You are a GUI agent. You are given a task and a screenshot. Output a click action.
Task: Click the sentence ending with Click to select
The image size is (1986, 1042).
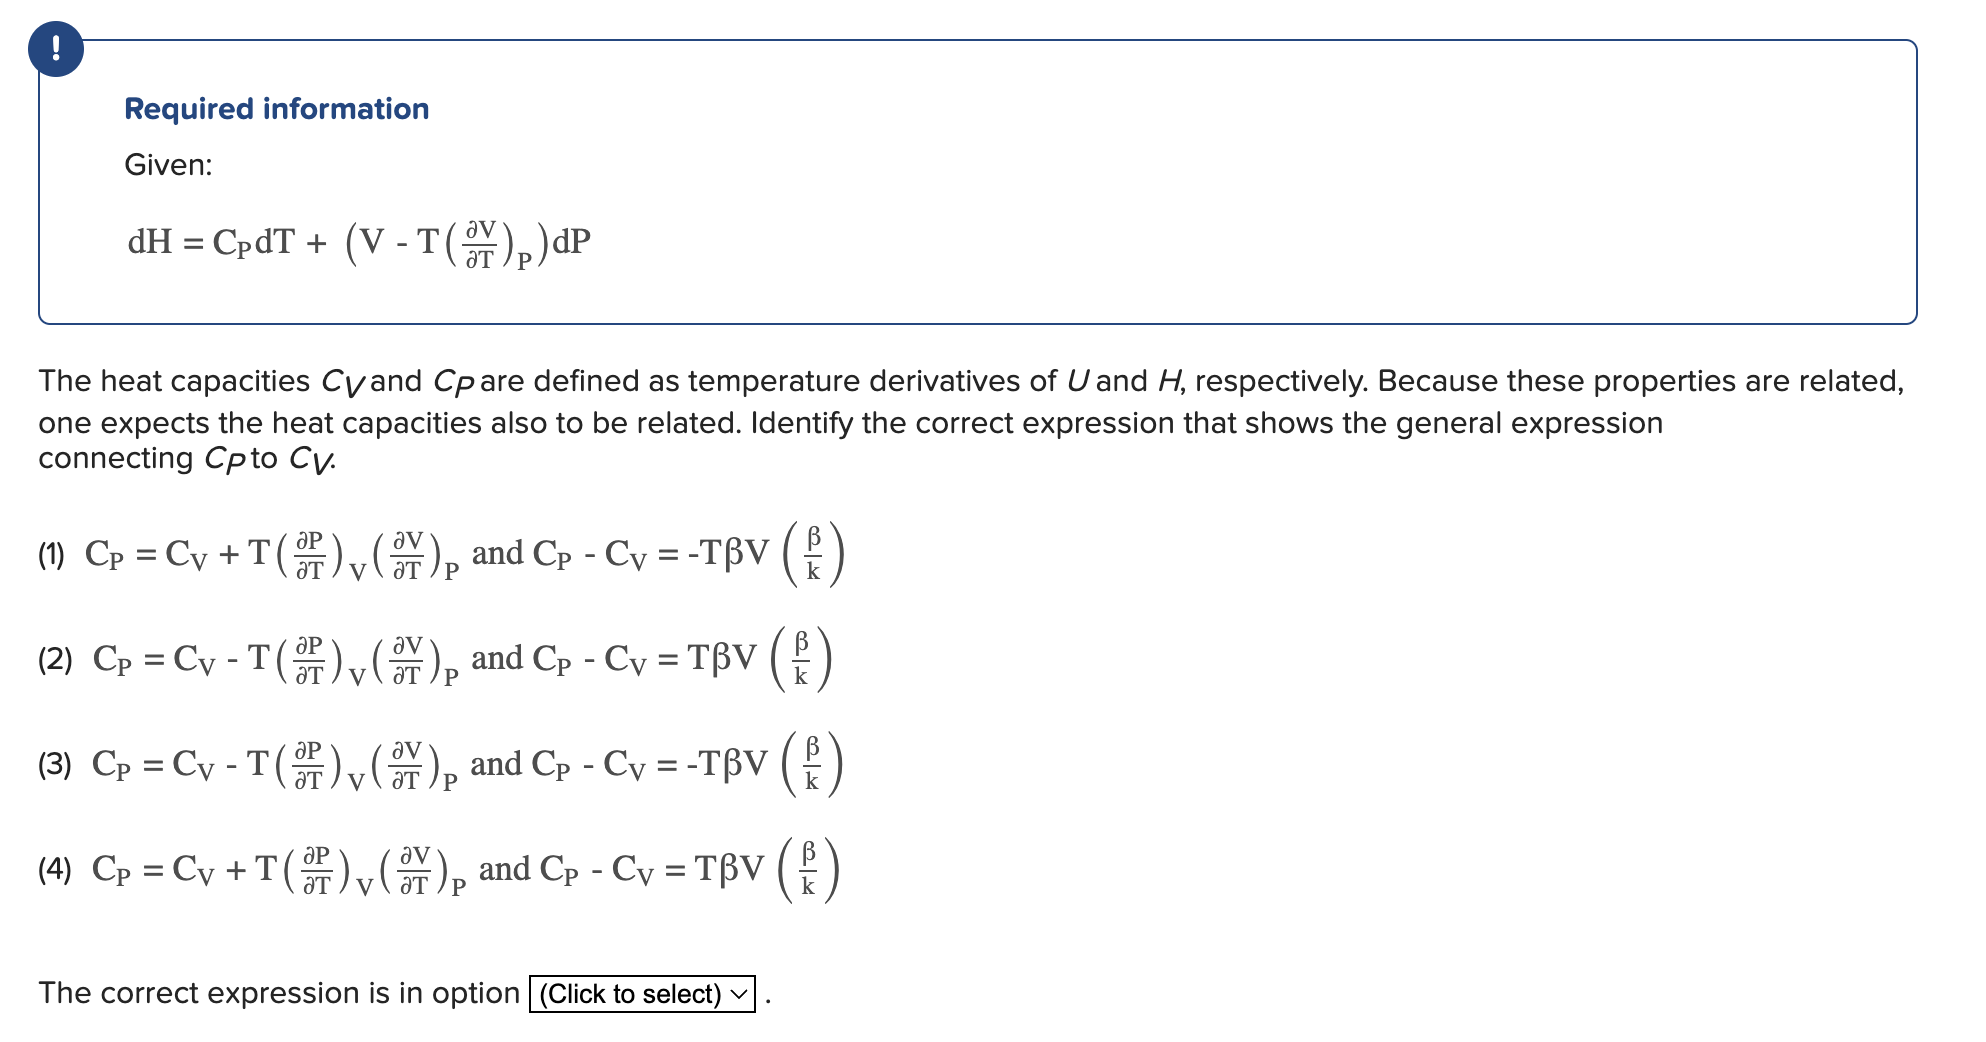tap(280, 993)
